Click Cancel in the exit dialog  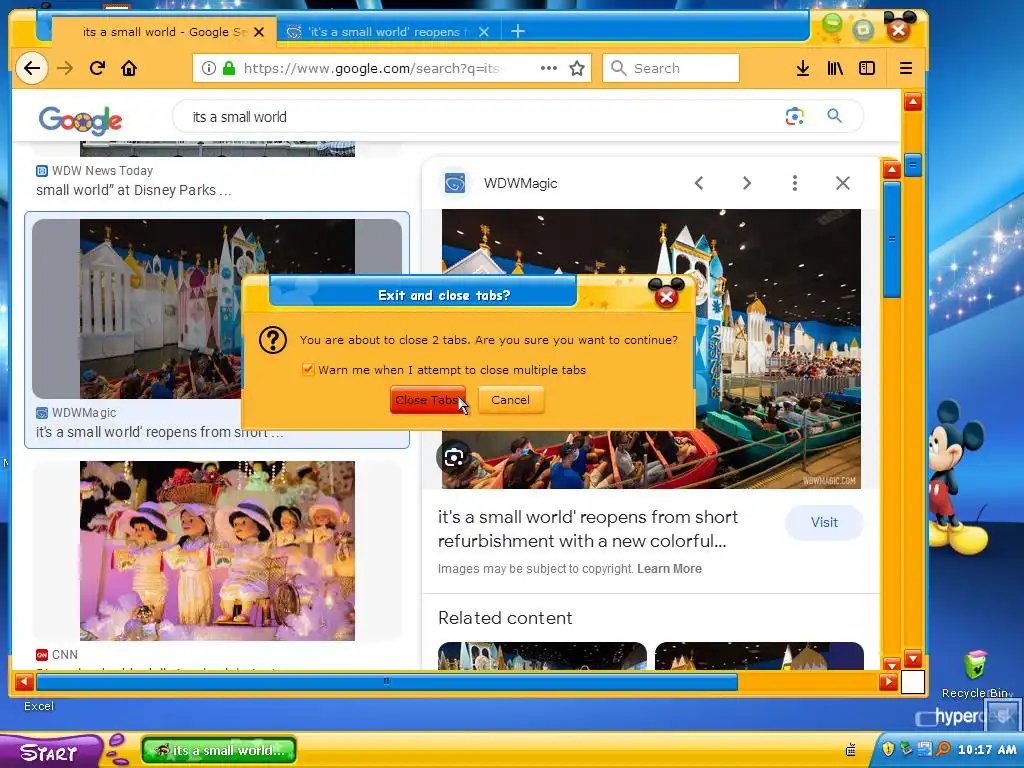(x=511, y=400)
